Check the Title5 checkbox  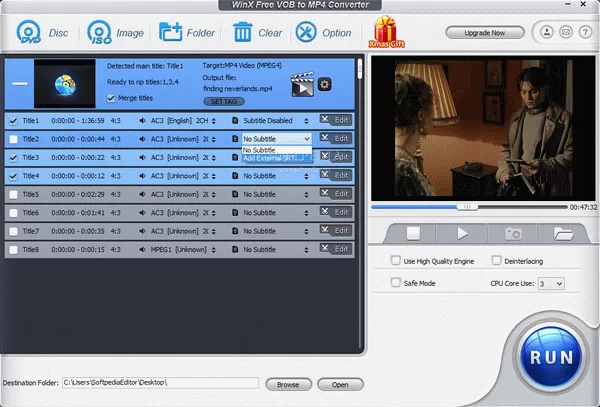tap(13, 194)
